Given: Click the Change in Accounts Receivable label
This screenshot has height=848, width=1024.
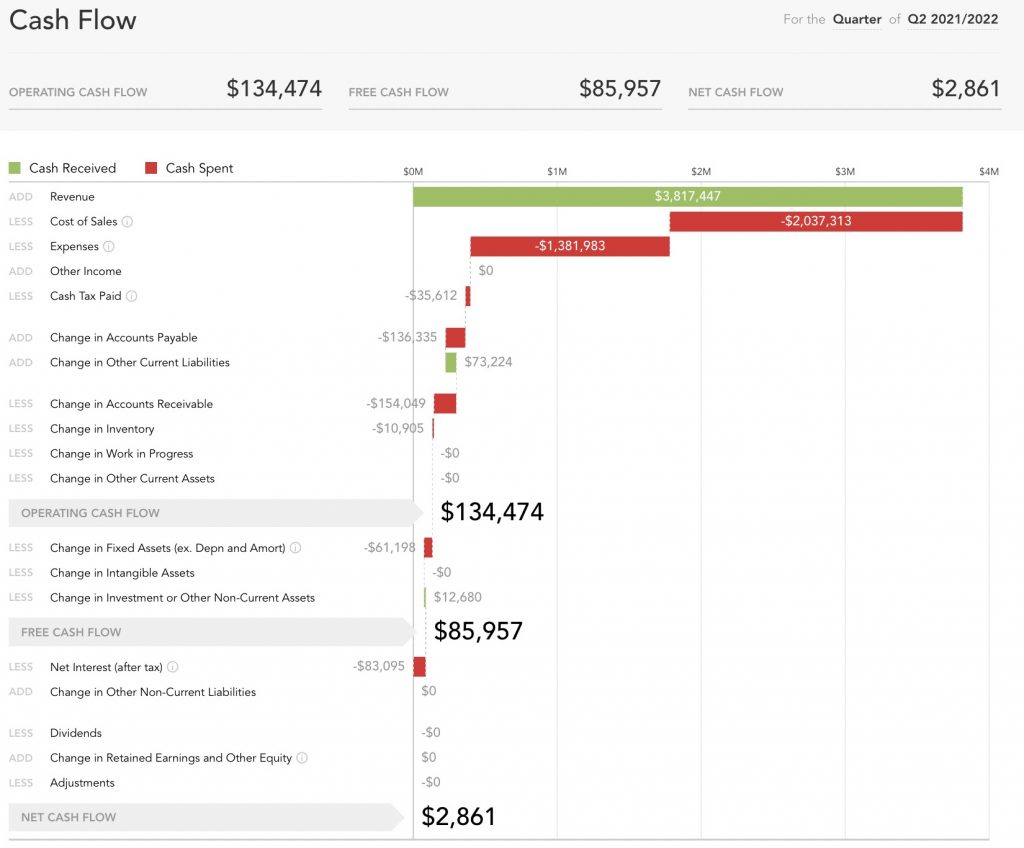Looking at the screenshot, I should click(131, 404).
